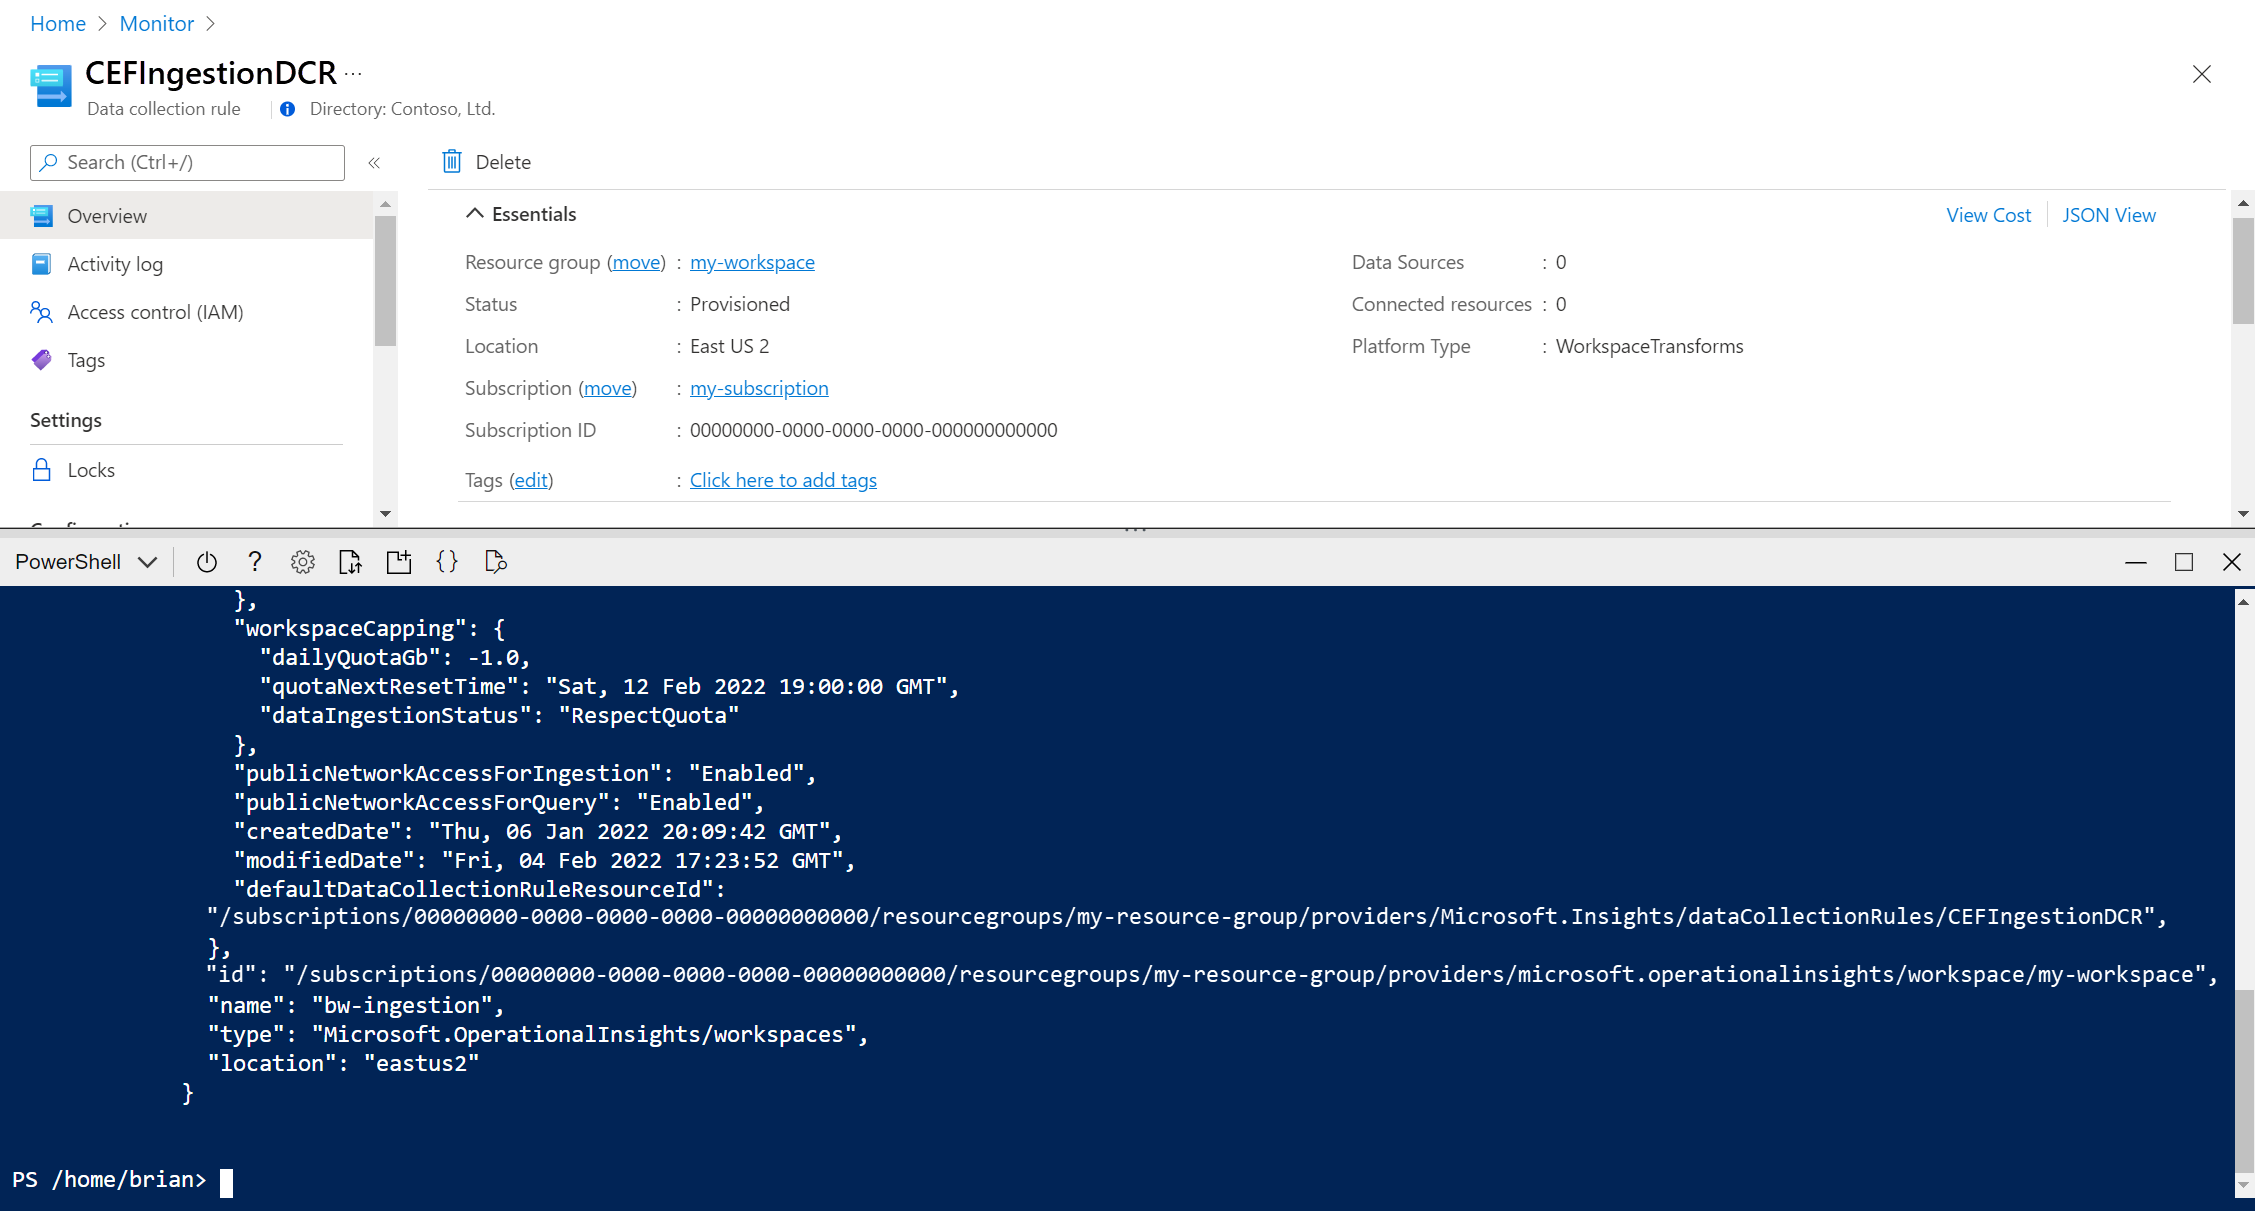Image resolution: width=2255 pixels, height=1211 pixels.
Task: Open new session icon in Cloud Shell
Action: tap(399, 562)
